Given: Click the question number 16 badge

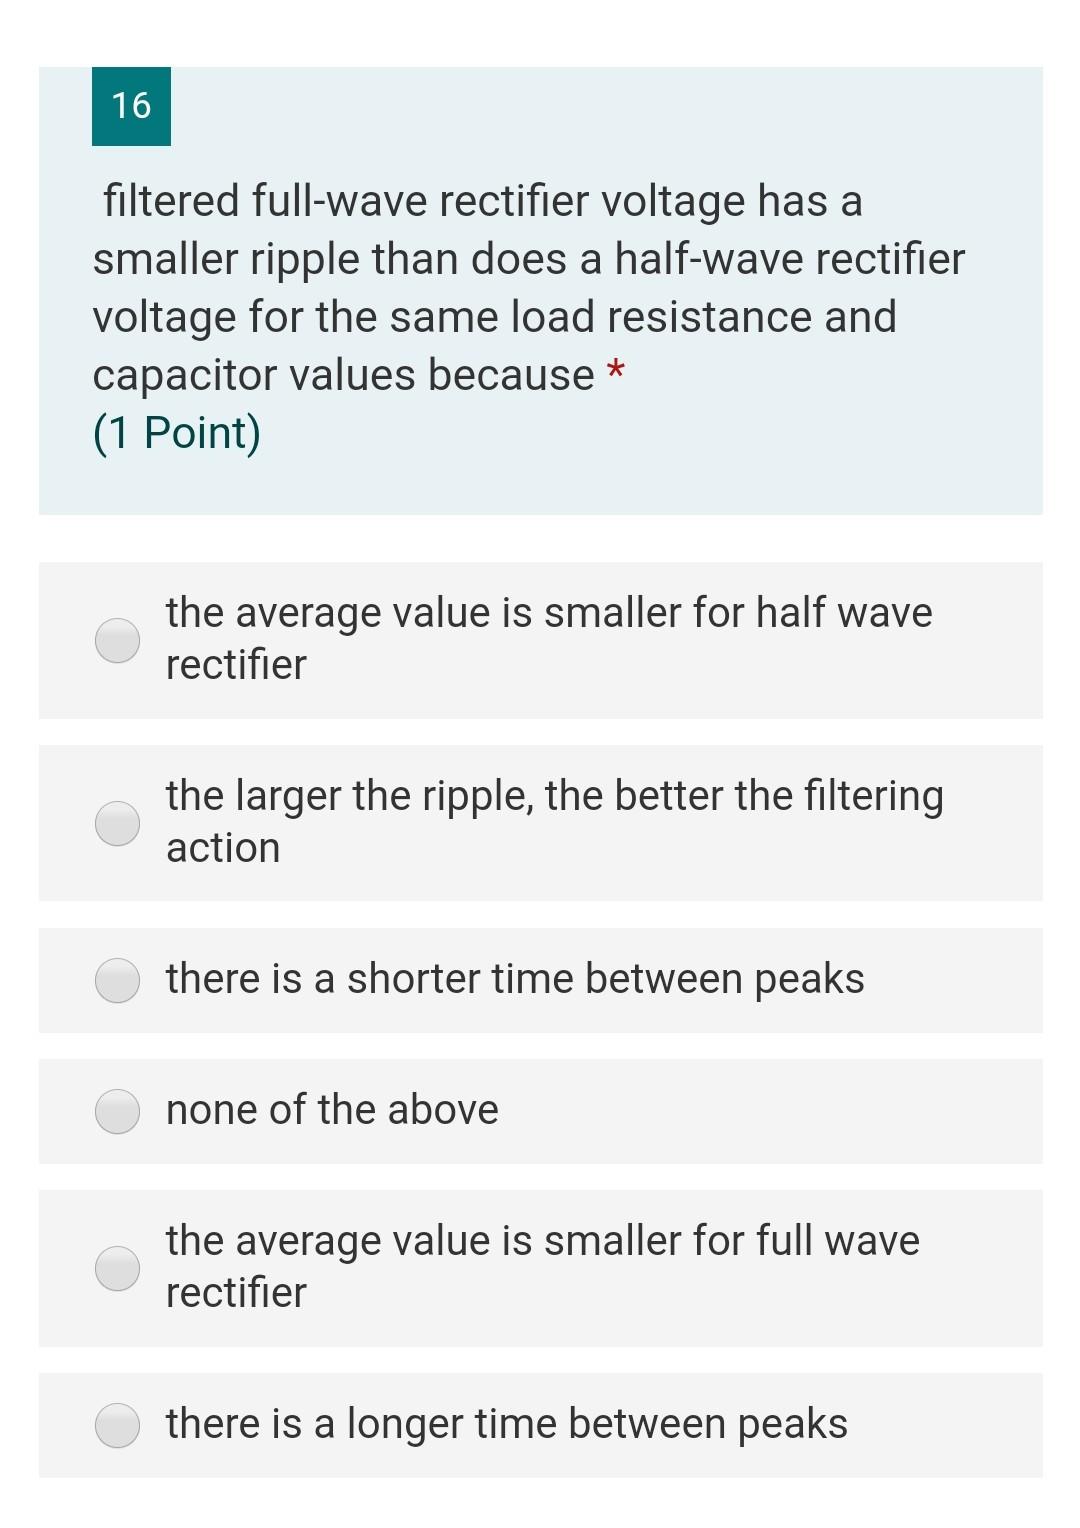Looking at the screenshot, I should pyautogui.click(x=131, y=105).
